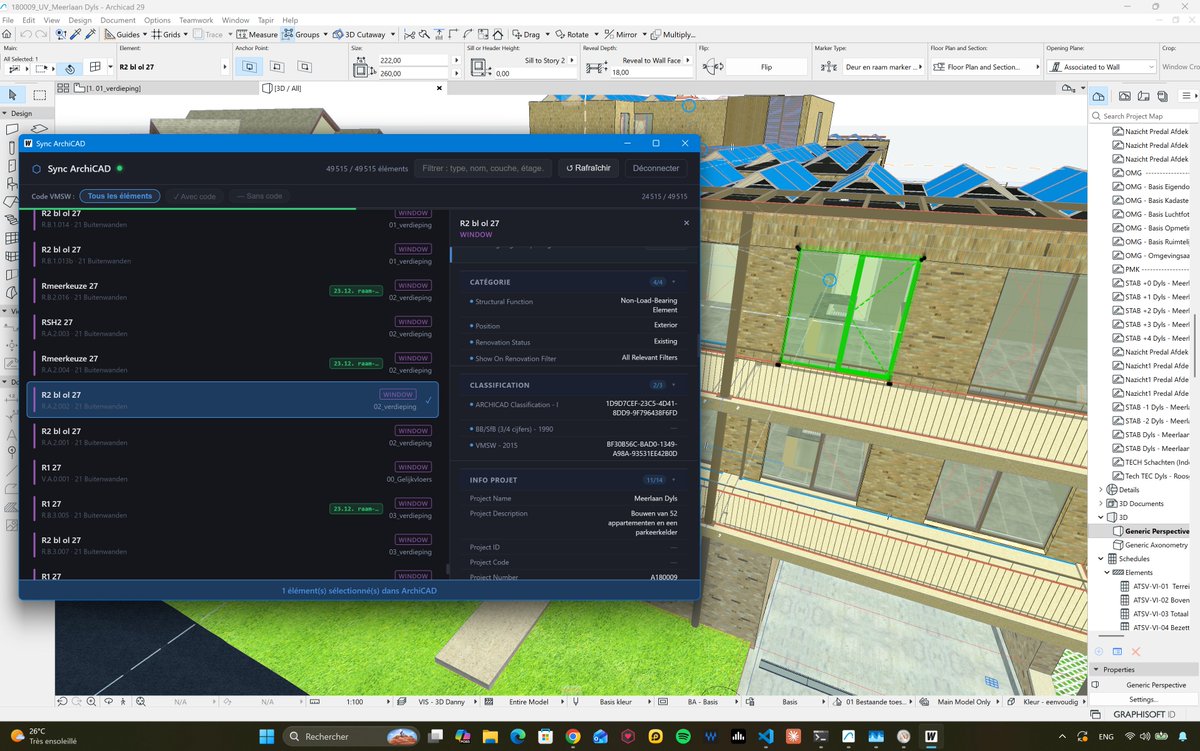Click the Sync ArchiCAD filter search field
1200x751 pixels.
[x=483, y=168]
